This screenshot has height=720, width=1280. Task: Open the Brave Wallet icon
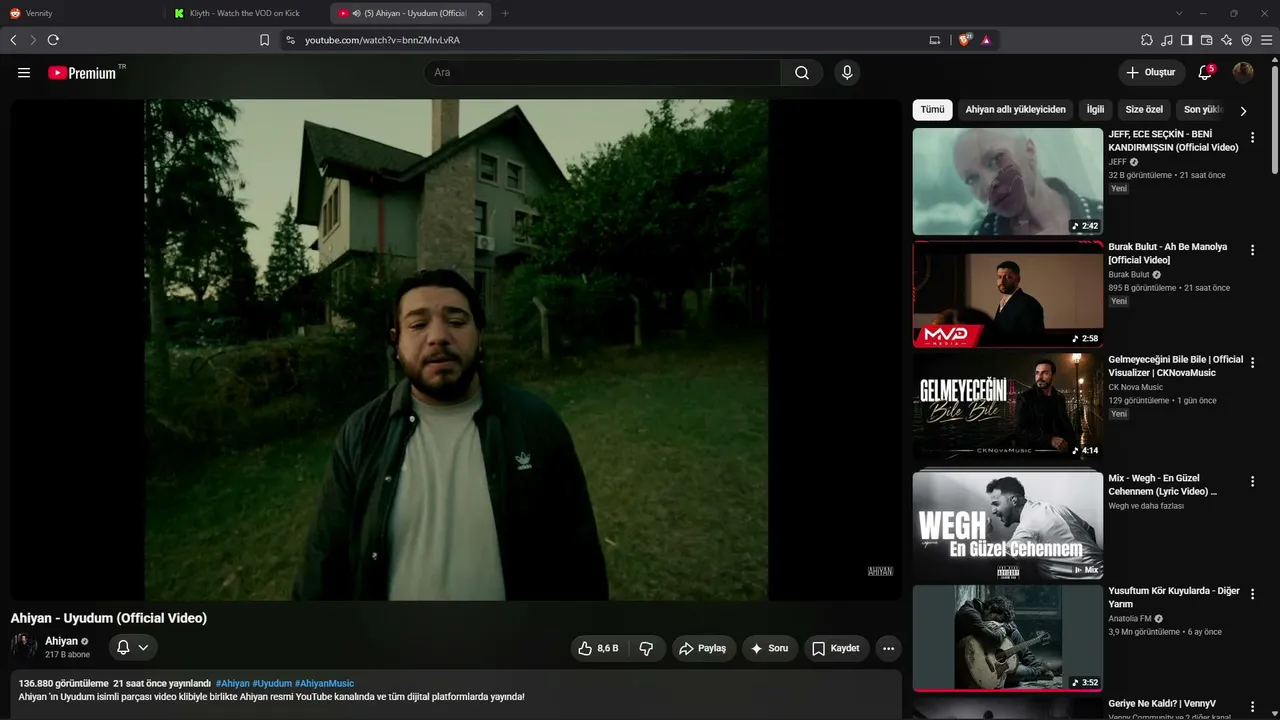[1207, 40]
